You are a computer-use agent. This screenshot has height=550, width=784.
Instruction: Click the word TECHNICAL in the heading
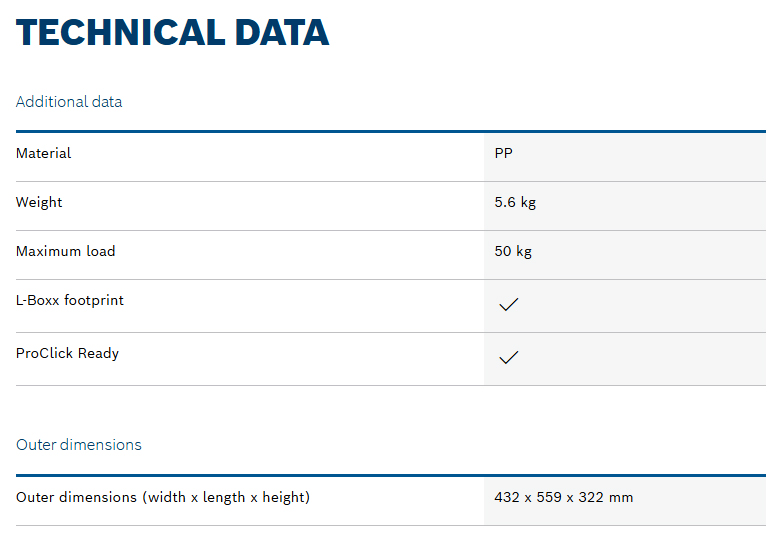[x=119, y=33]
